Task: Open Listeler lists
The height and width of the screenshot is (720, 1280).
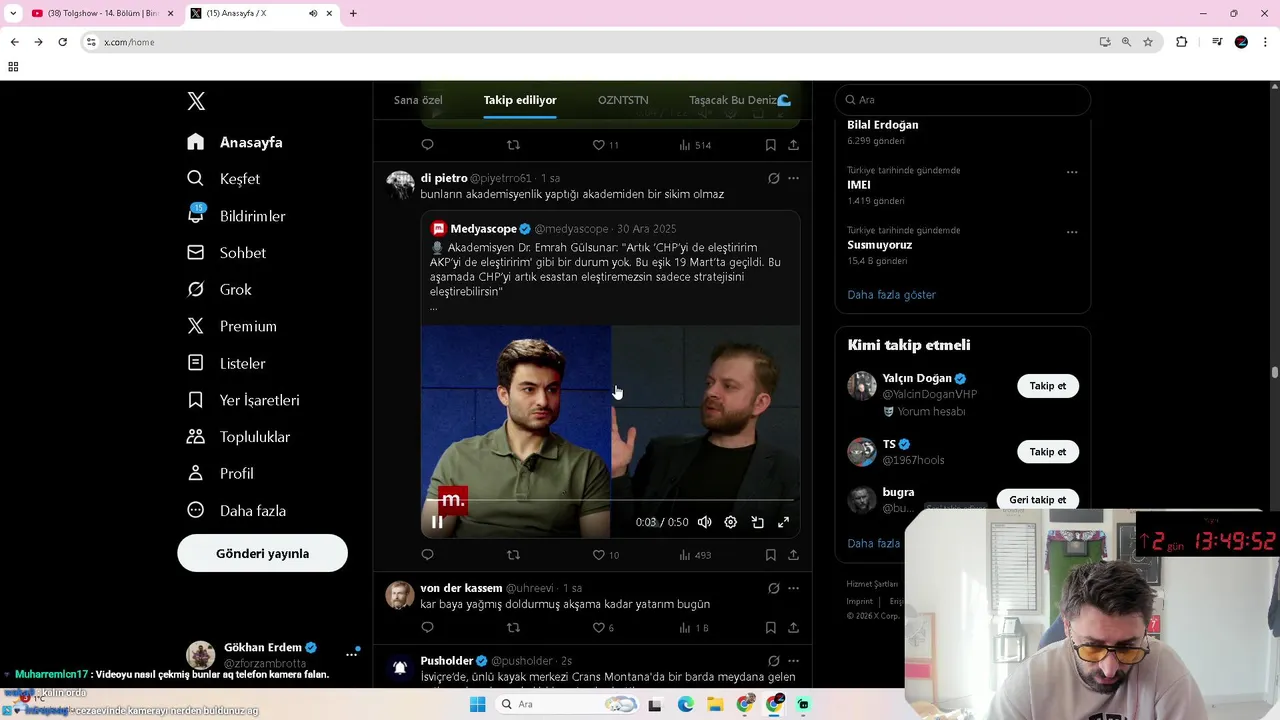Action: (227, 363)
